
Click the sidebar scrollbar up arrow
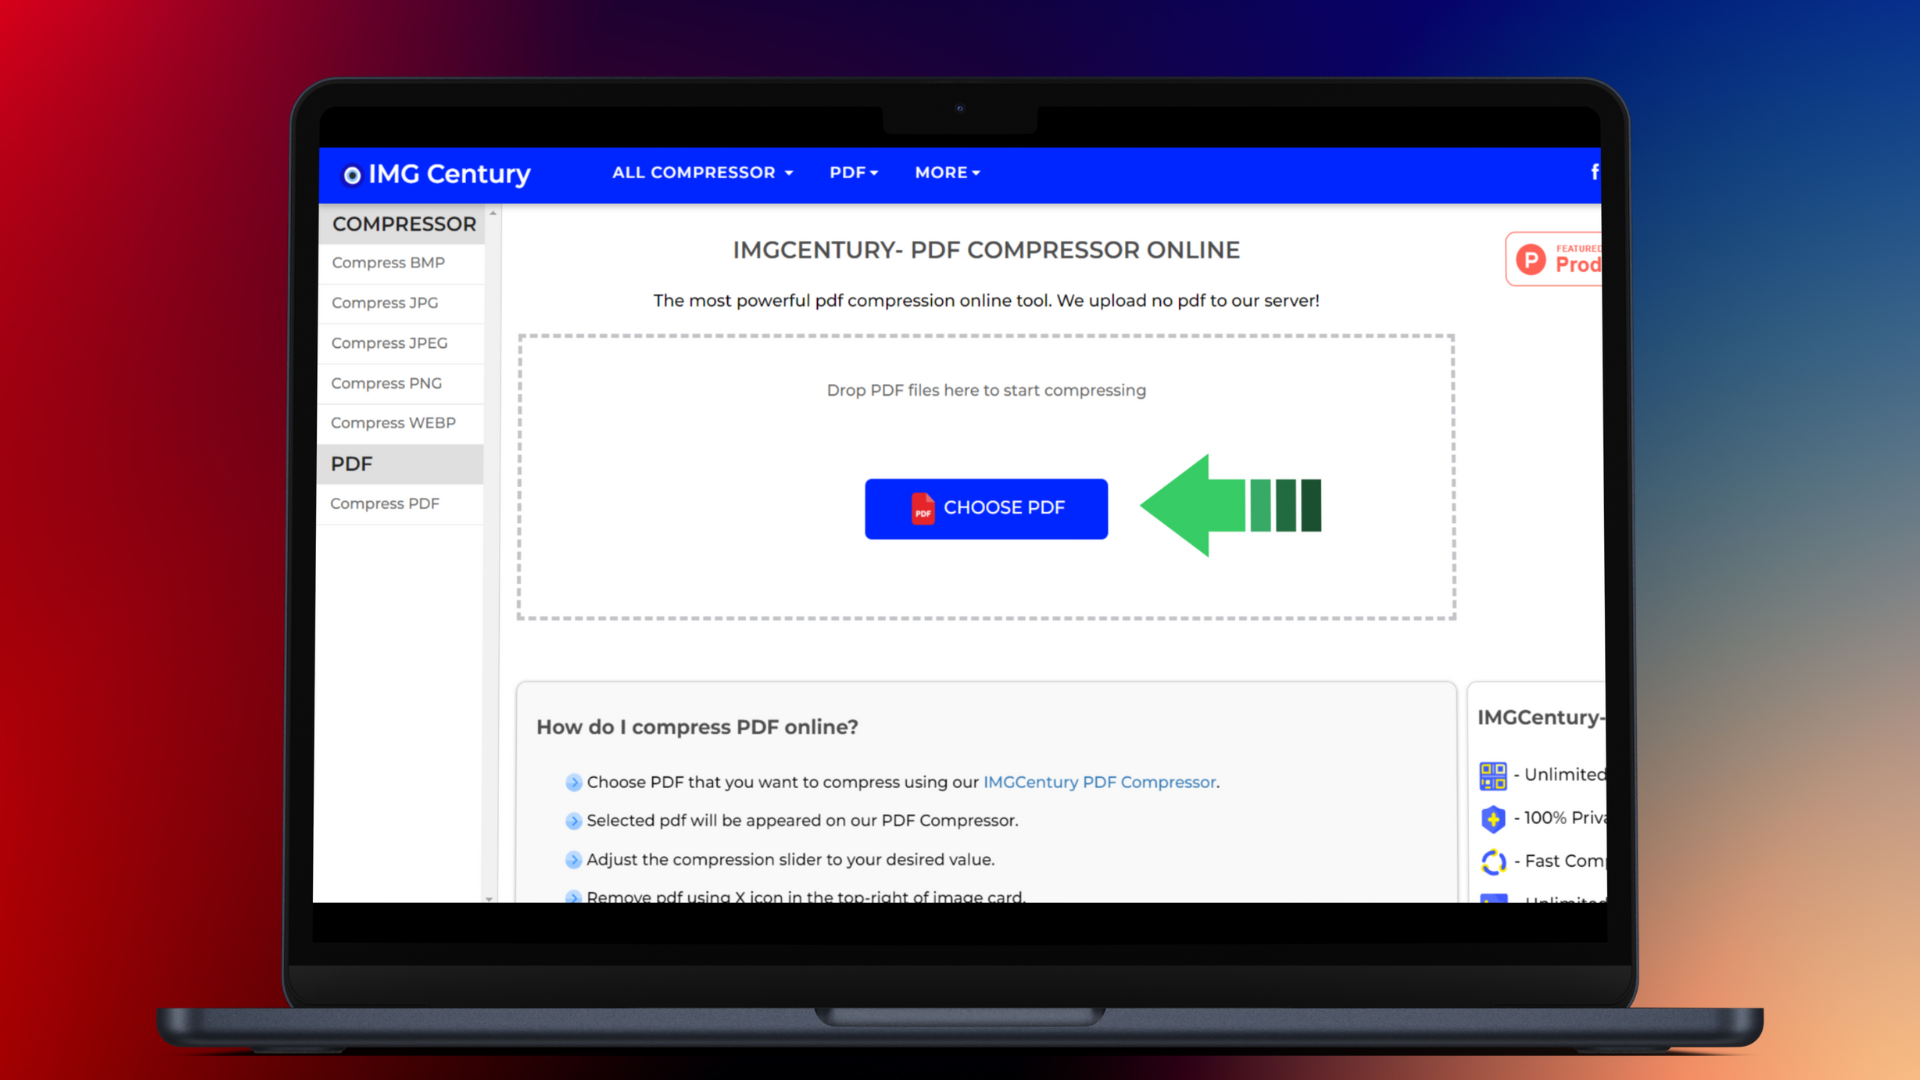tap(492, 213)
